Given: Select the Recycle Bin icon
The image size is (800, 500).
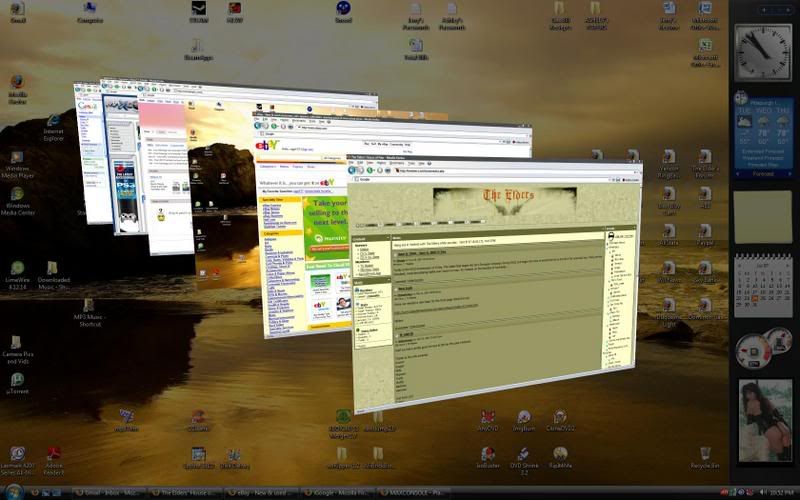Looking at the screenshot, I should pos(705,458).
